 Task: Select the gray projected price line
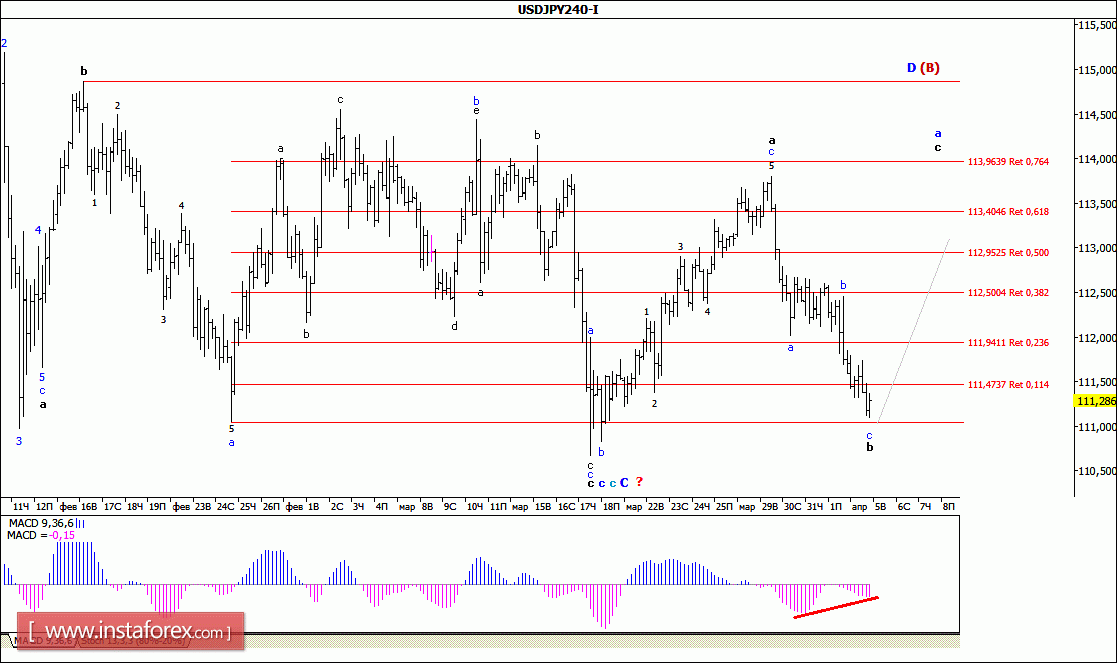coord(913,330)
